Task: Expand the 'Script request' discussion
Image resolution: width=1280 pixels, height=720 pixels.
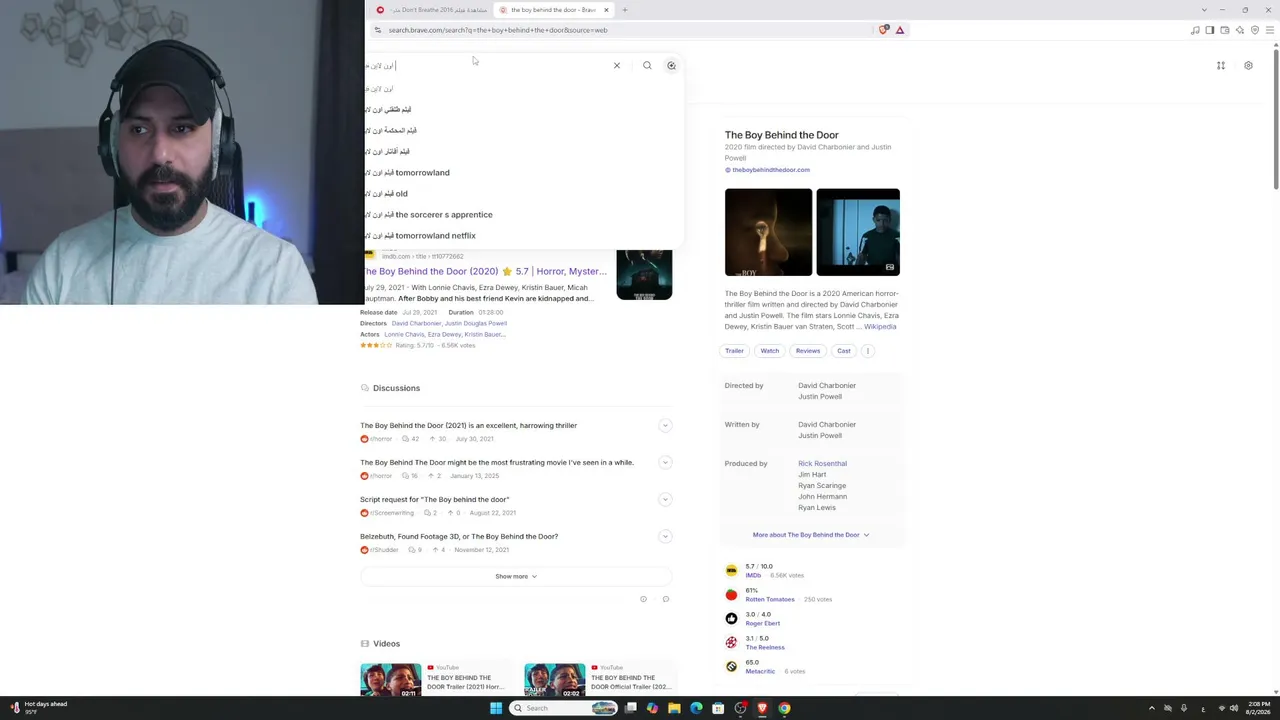Action: click(x=665, y=500)
